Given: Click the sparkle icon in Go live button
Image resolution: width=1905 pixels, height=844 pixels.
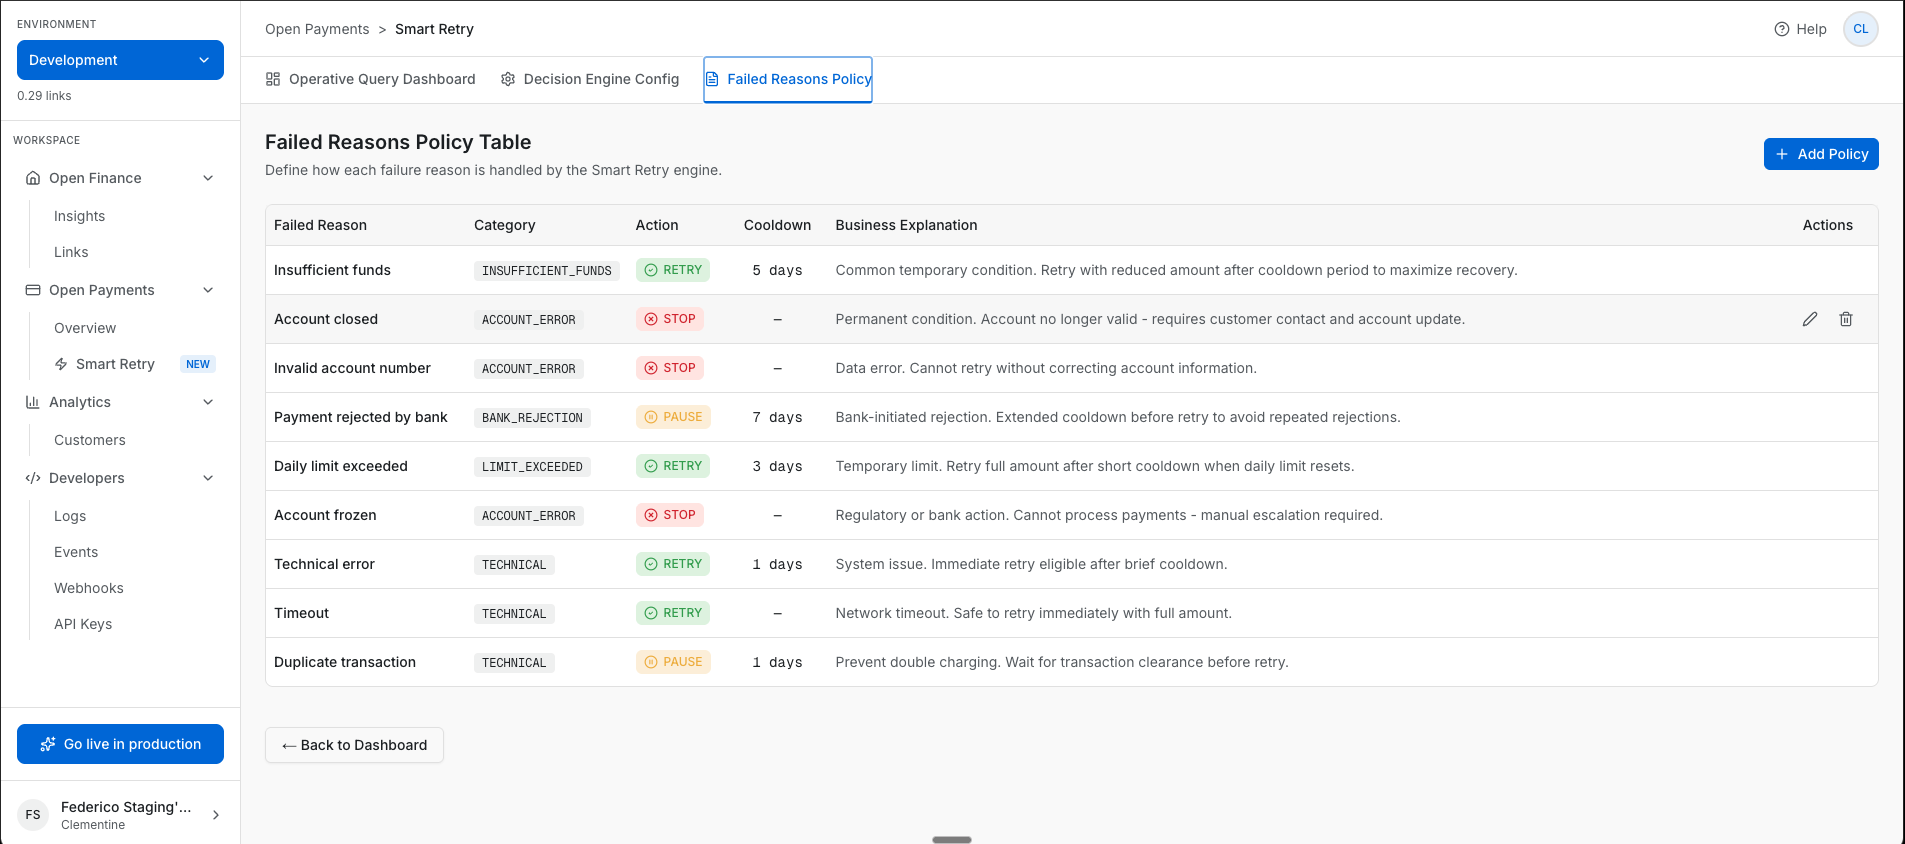Looking at the screenshot, I should [x=48, y=744].
